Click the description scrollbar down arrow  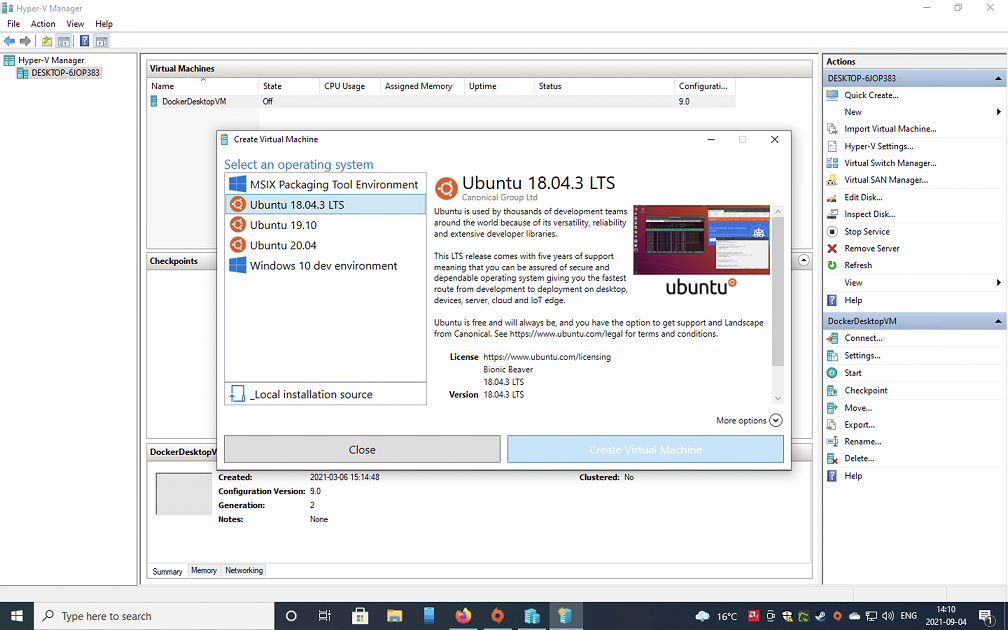[778, 399]
